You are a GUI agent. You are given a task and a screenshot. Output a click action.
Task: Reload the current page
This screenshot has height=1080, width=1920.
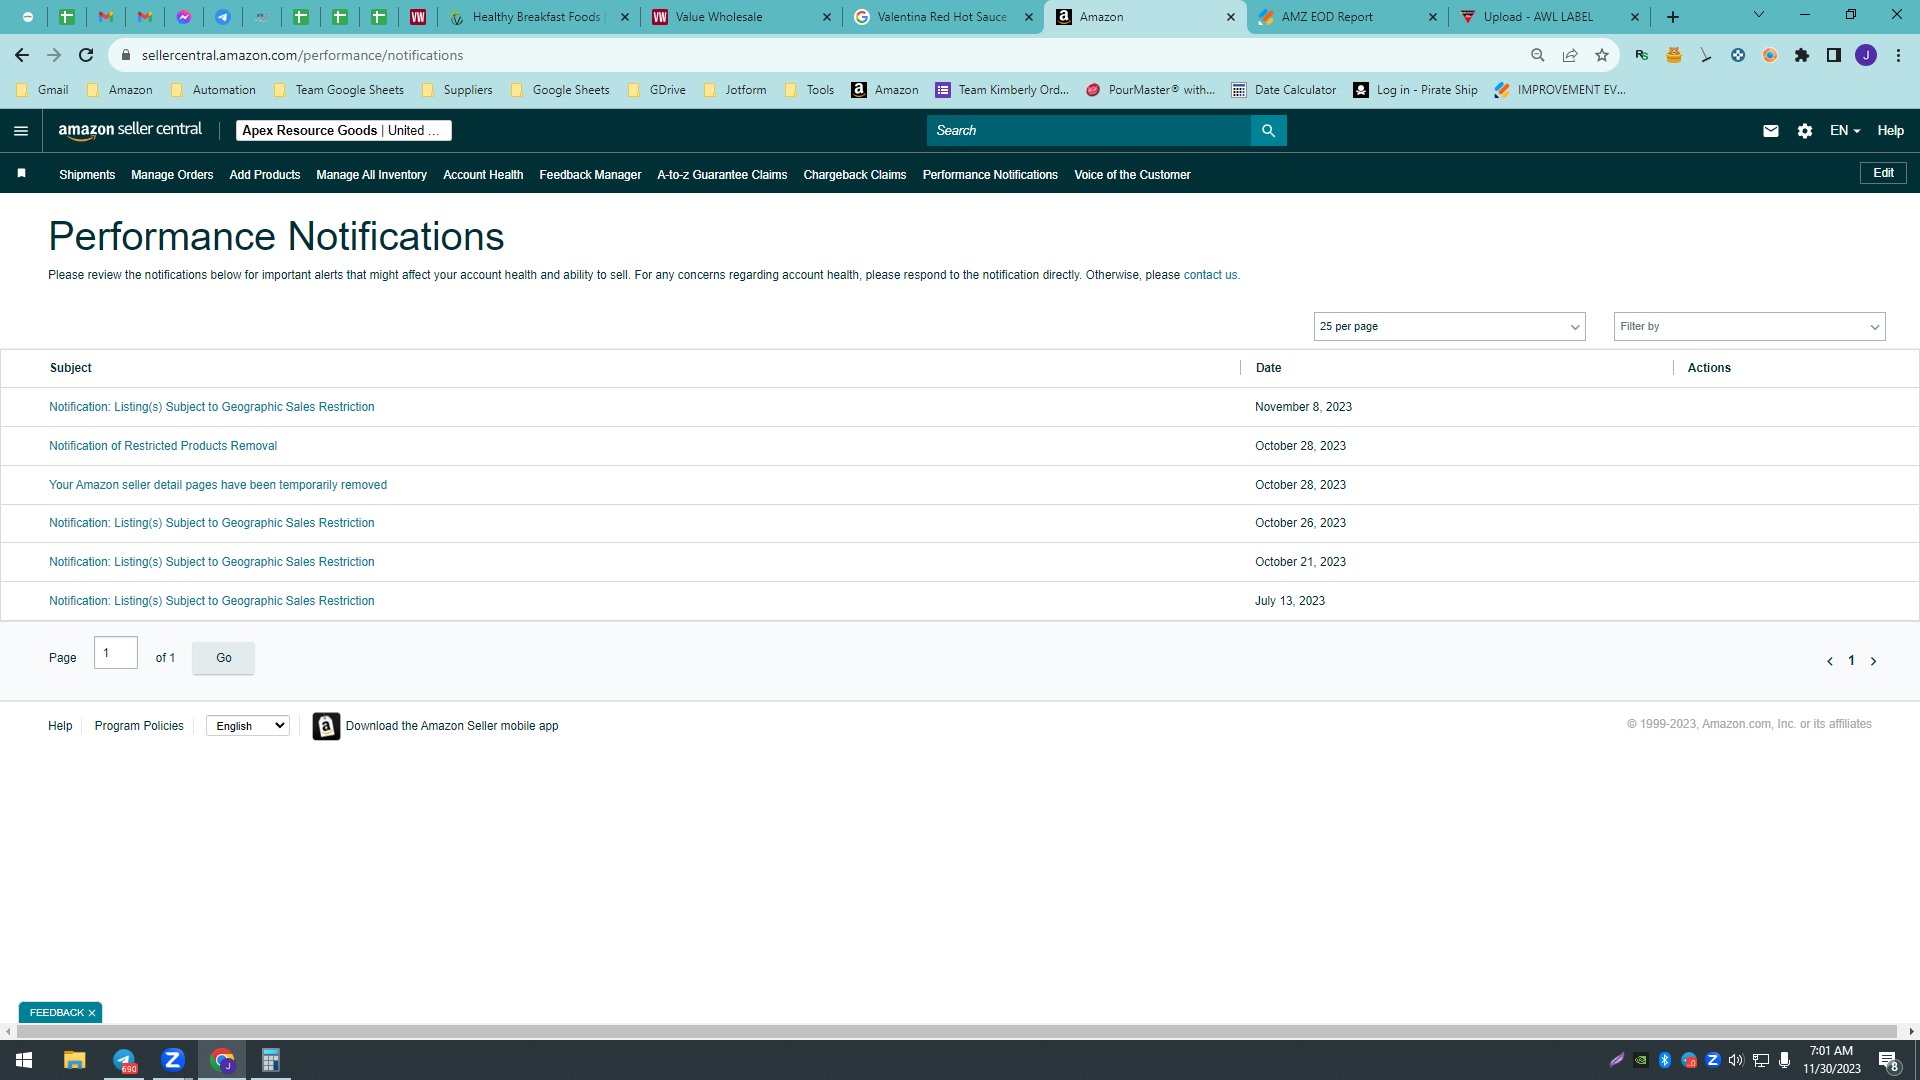[x=86, y=55]
